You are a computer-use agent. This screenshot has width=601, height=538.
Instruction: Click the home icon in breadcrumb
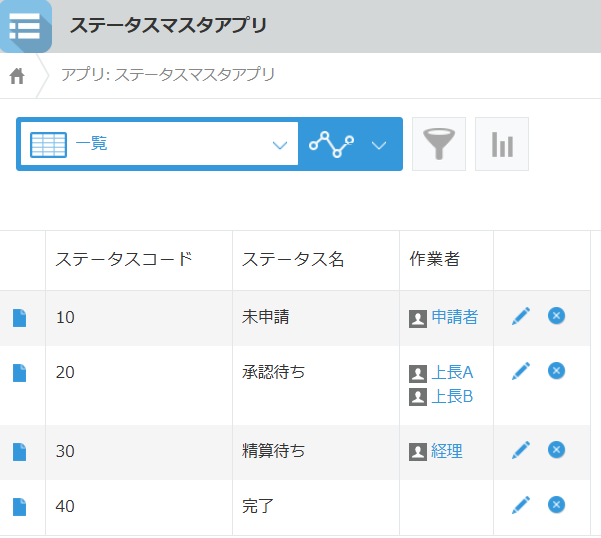point(17,76)
